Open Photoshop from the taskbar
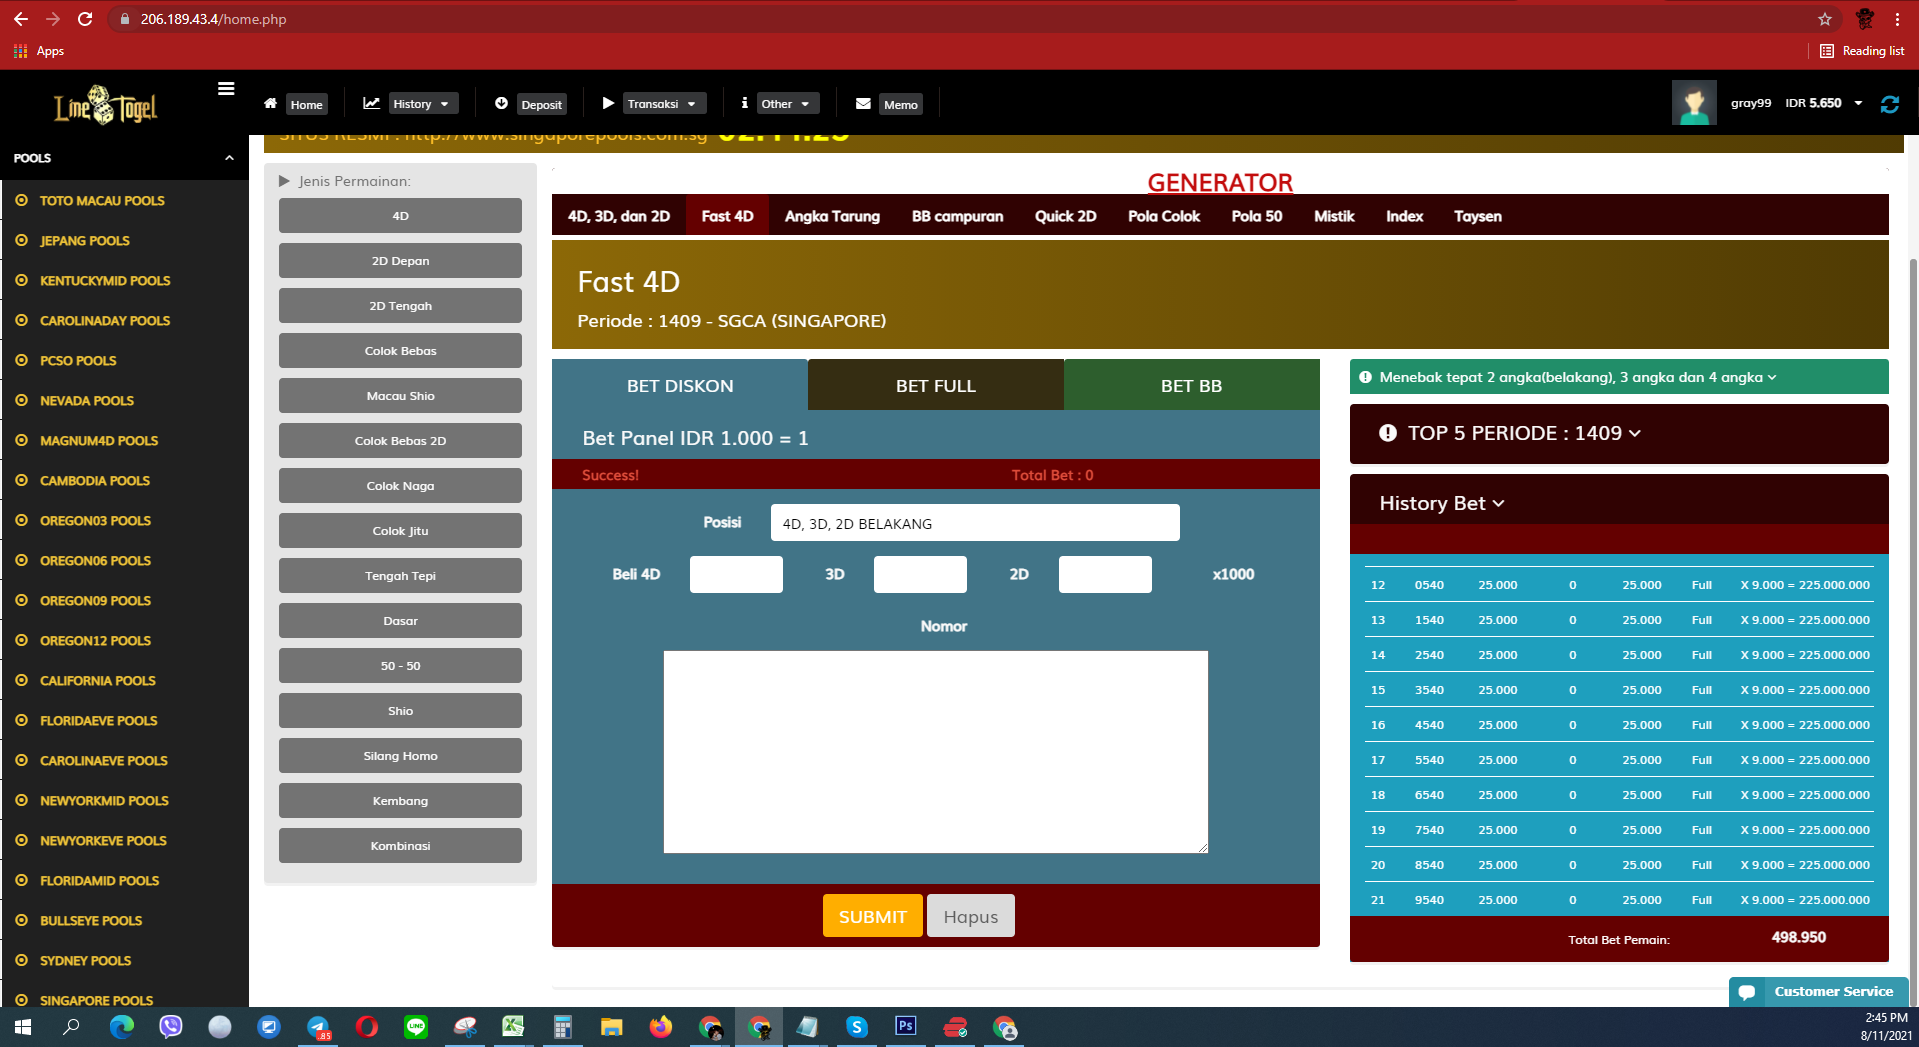Viewport: 1919px width, 1047px height. [x=905, y=1026]
